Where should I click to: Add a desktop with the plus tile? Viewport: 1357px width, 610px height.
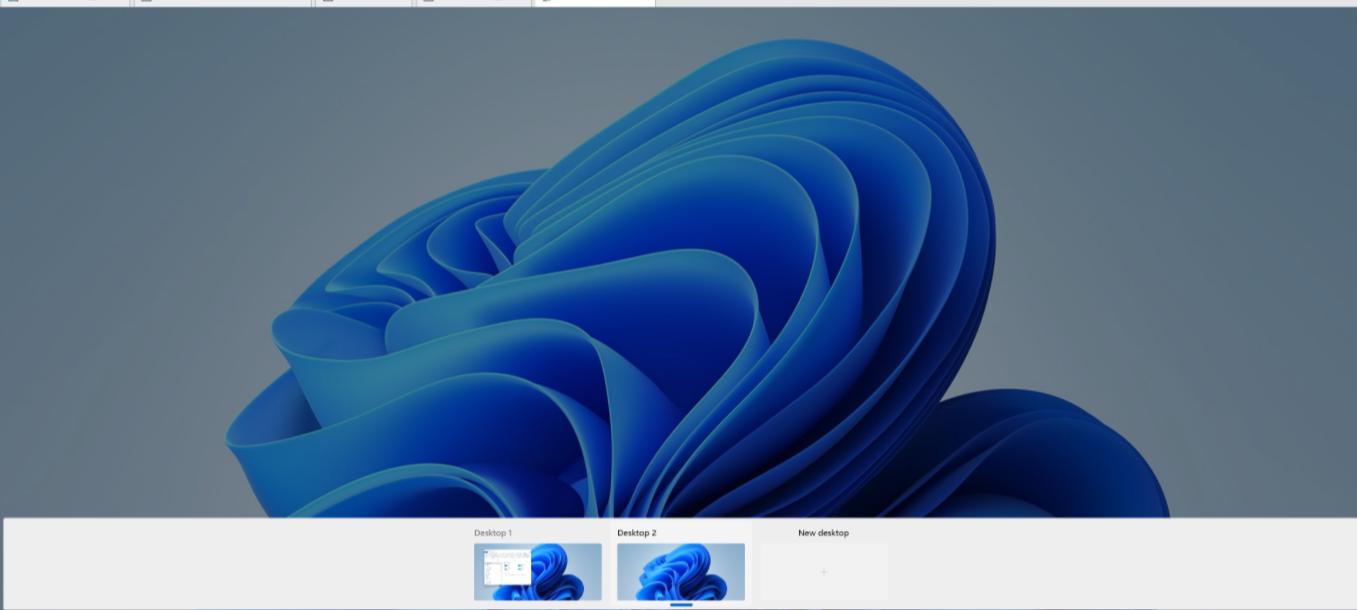pyautogui.click(x=824, y=572)
